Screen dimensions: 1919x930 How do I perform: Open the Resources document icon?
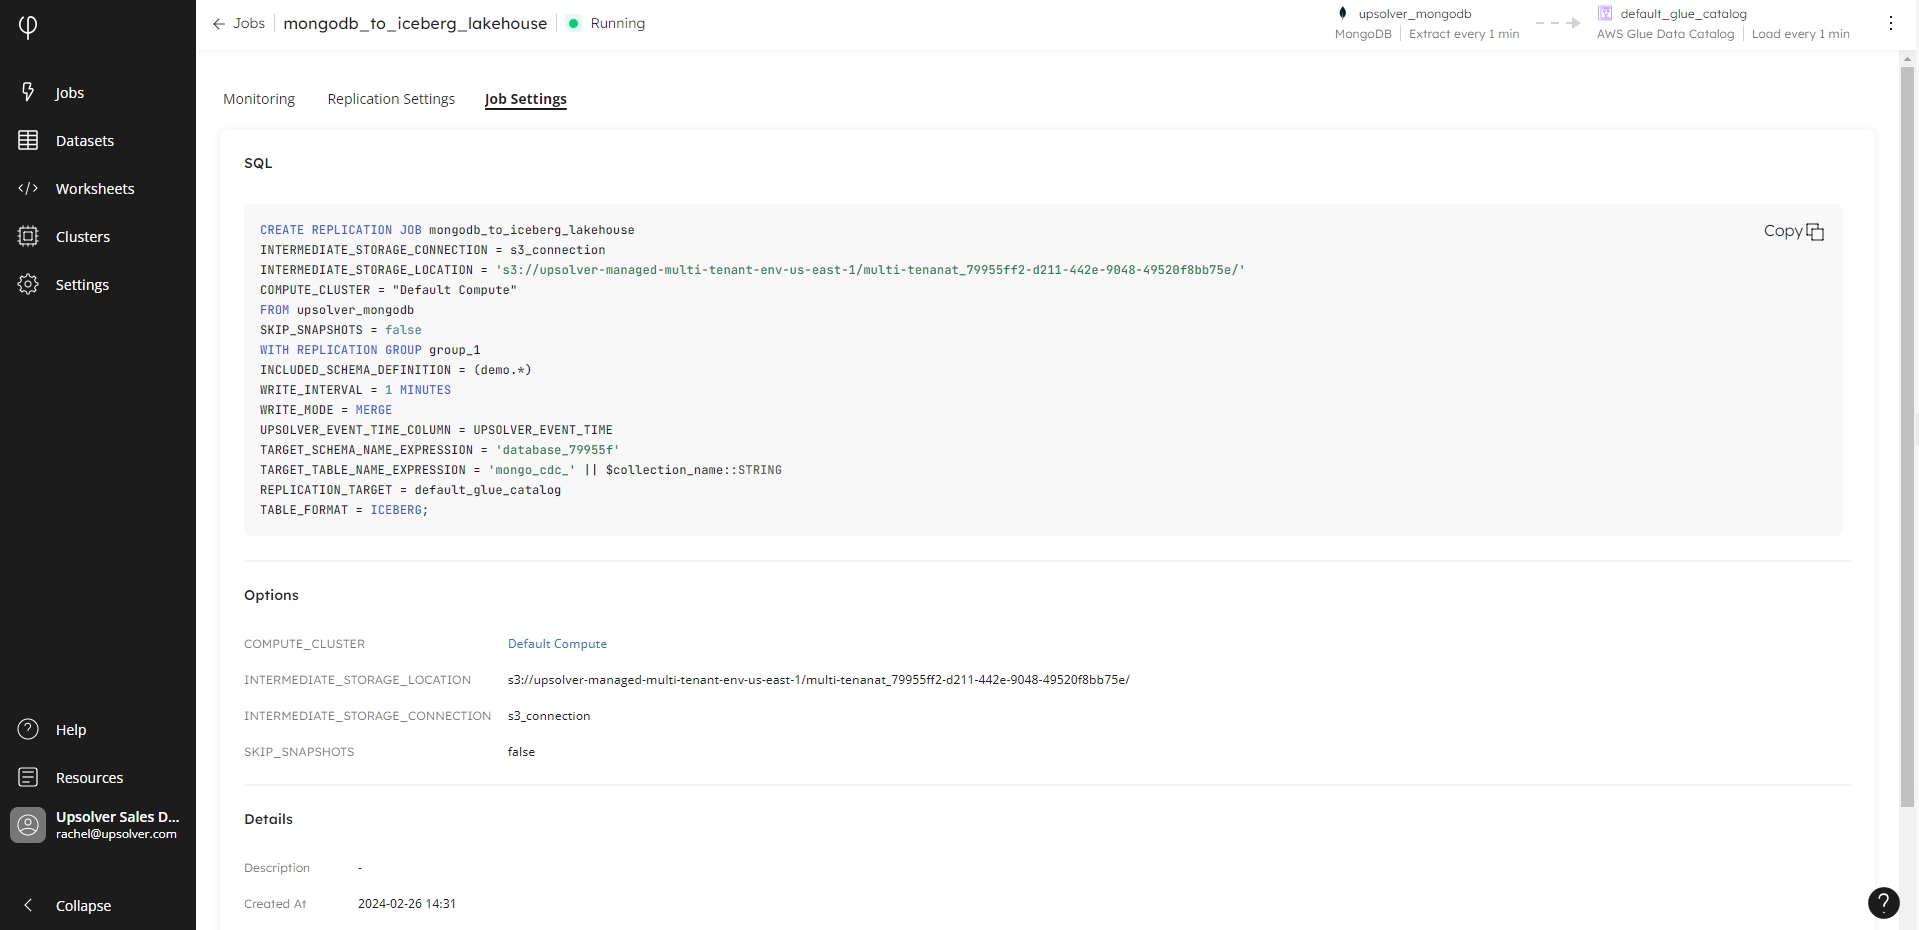coord(28,777)
